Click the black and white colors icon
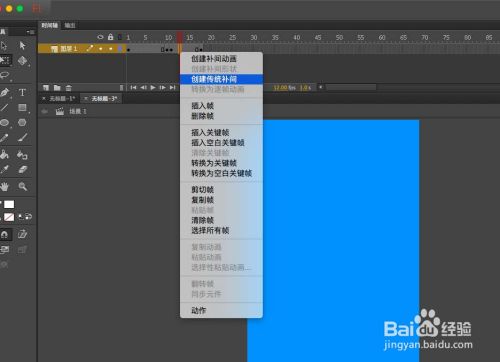500x362 pixels. coord(21,217)
